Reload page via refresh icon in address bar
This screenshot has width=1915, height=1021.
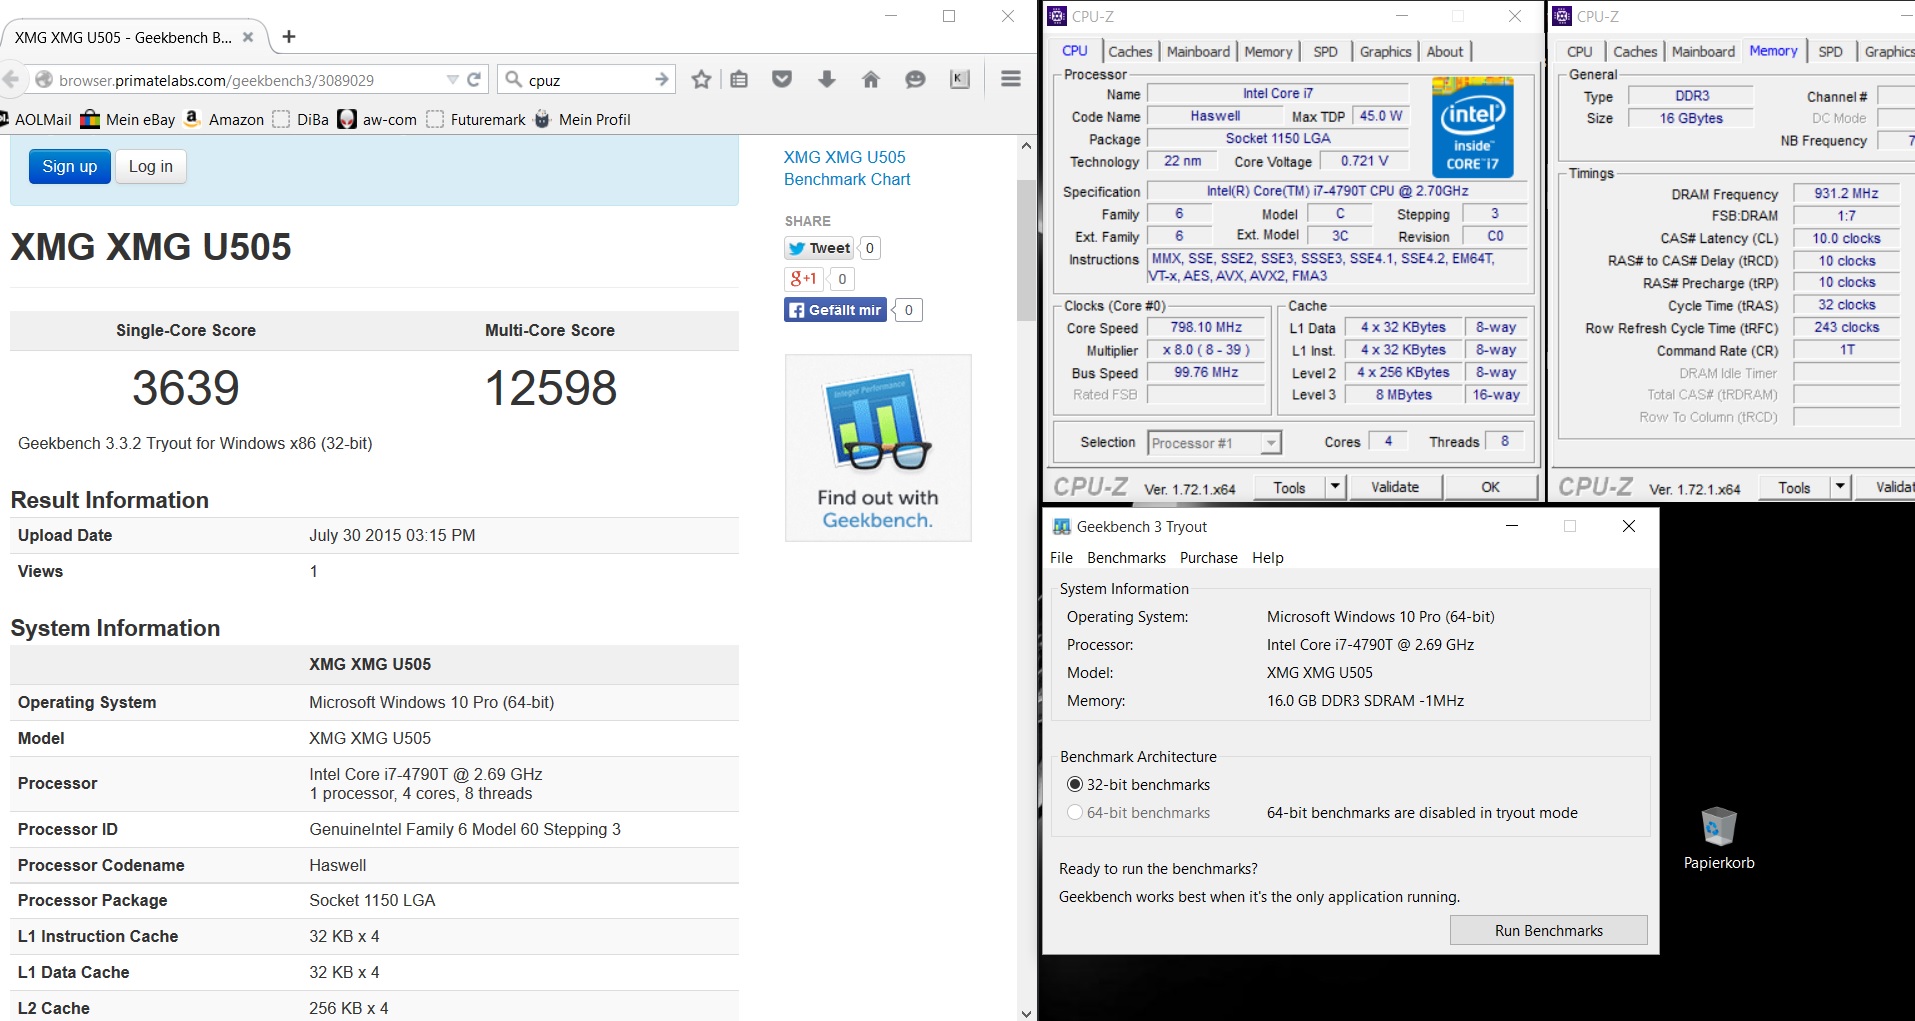click(x=474, y=80)
